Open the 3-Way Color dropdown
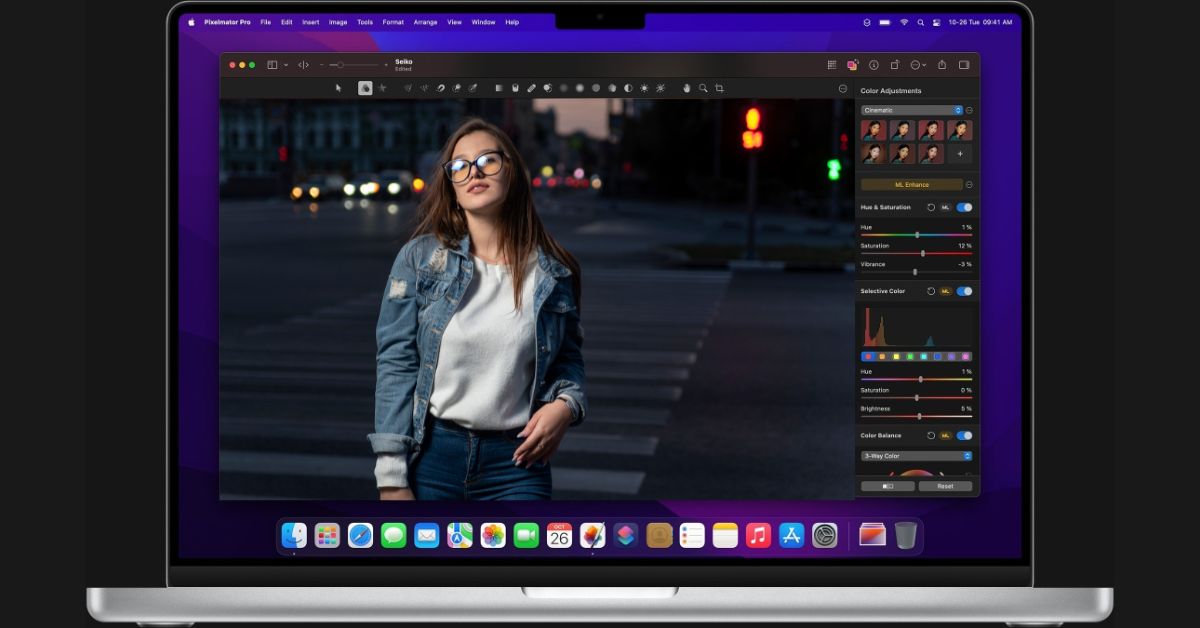This screenshot has width=1200, height=628. 917,456
